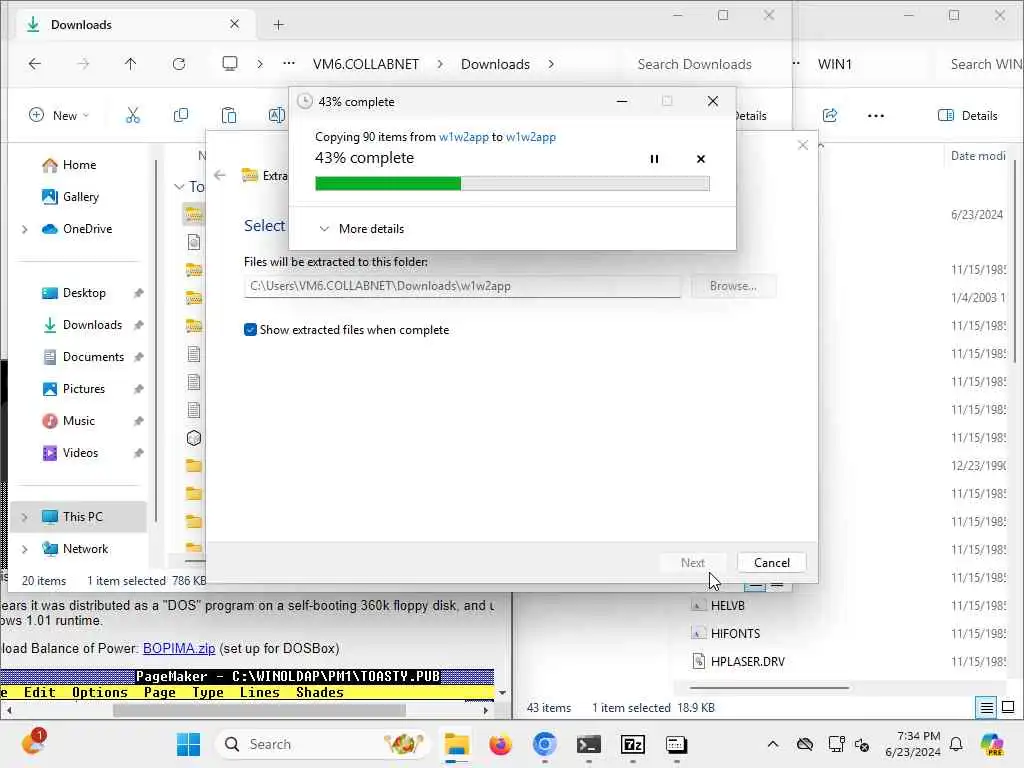Image resolution: width=1024 pixels, height=768 pixels.
Task: Navigate back in Downloads window
Action: pos(35,64)
